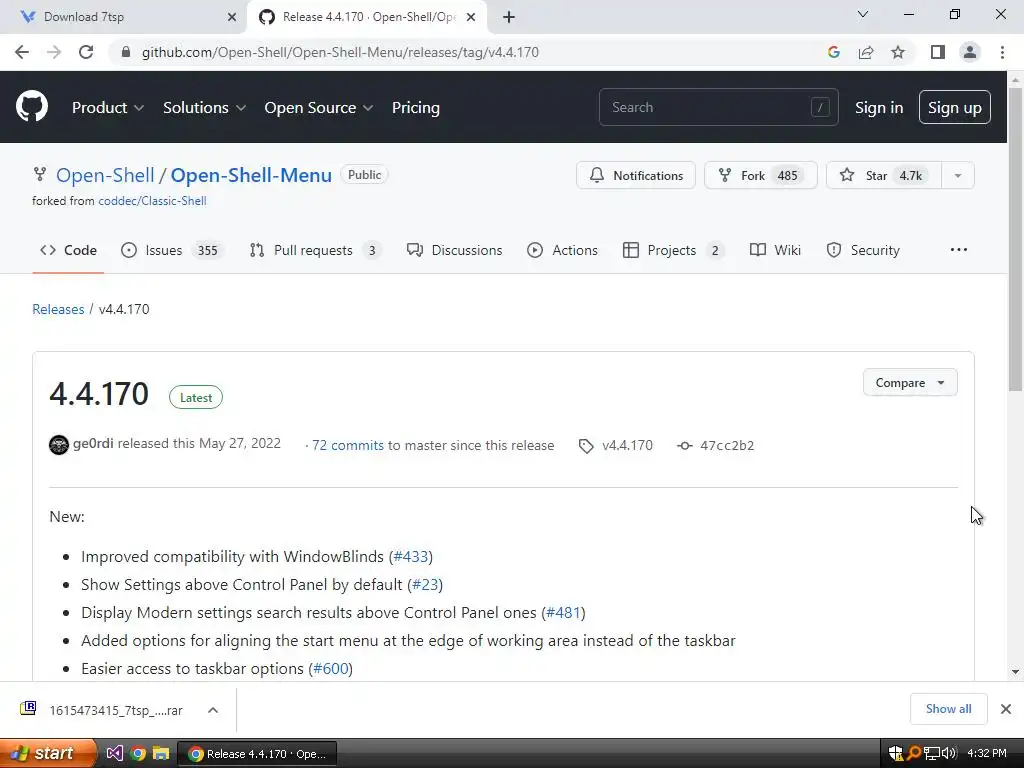Click the Notifications button
This screenshot has height=768, width=1024.
click(x=636, y=176)
